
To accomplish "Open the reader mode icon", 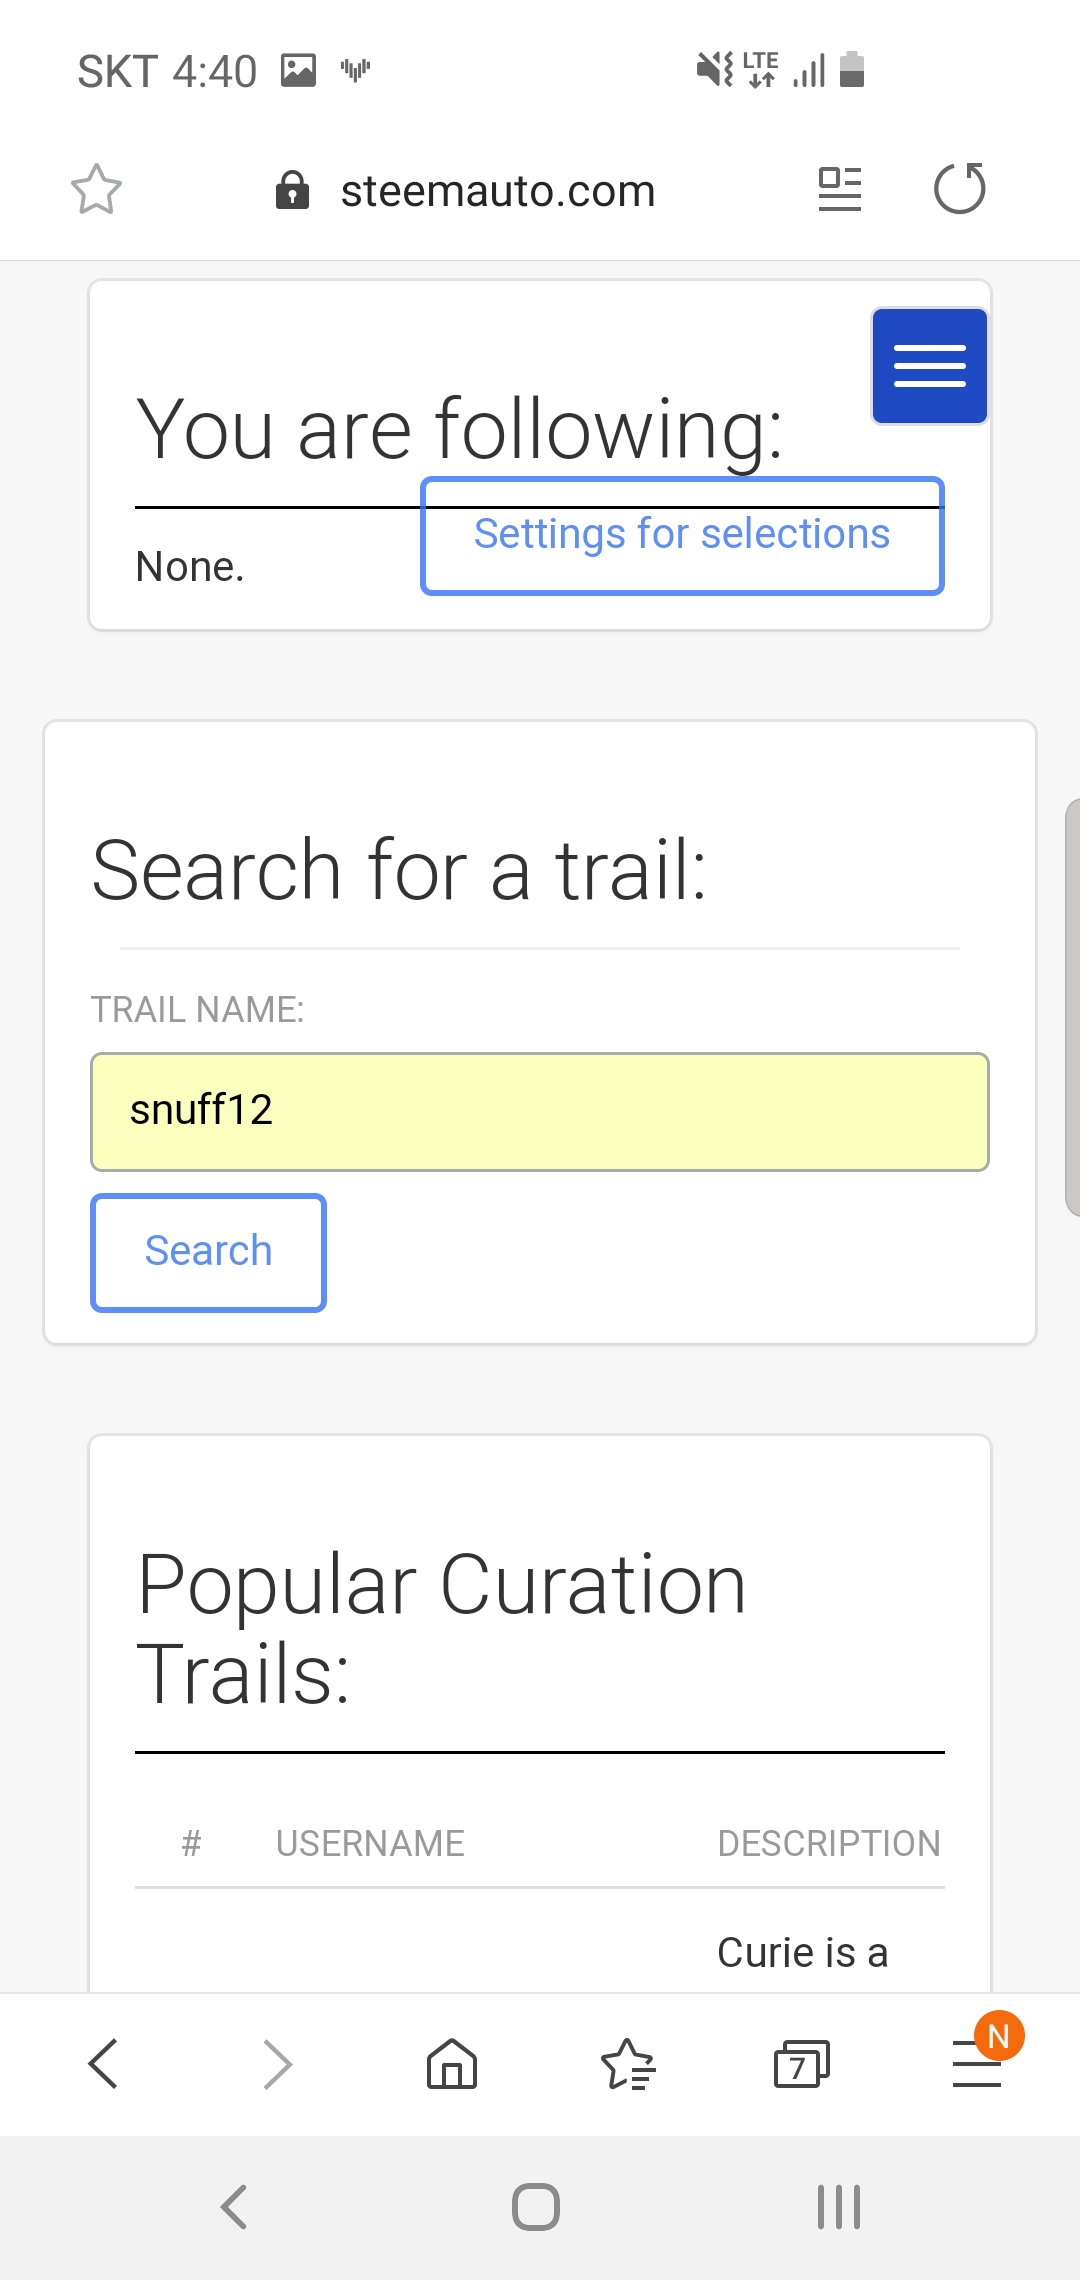I will point(839,189).
